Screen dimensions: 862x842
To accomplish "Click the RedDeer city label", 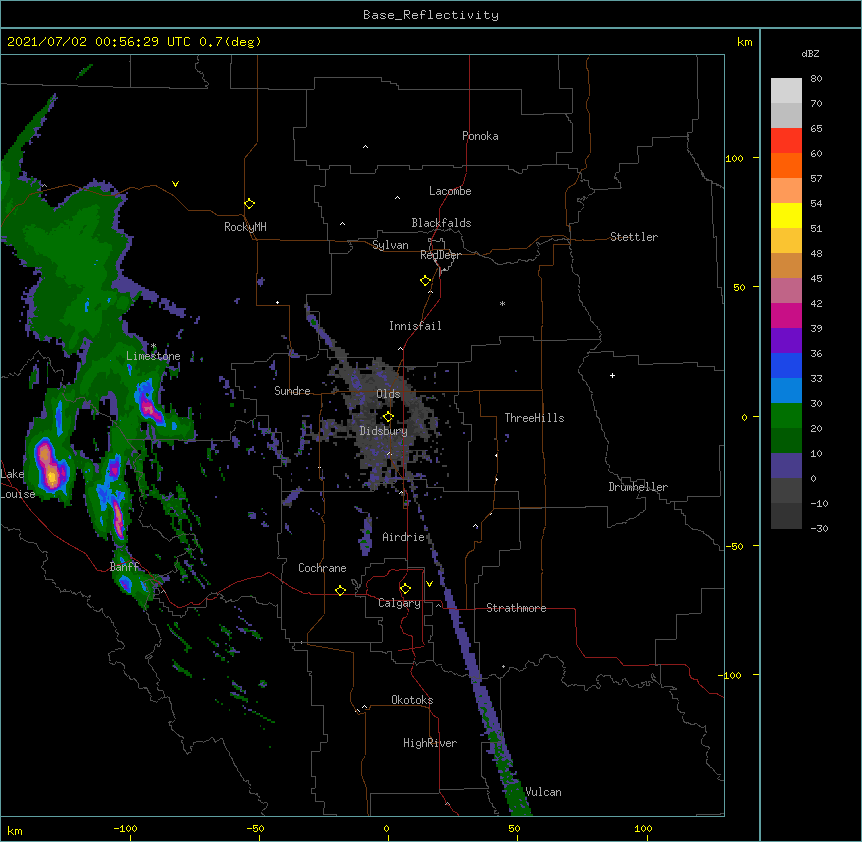I will [440, 255].
